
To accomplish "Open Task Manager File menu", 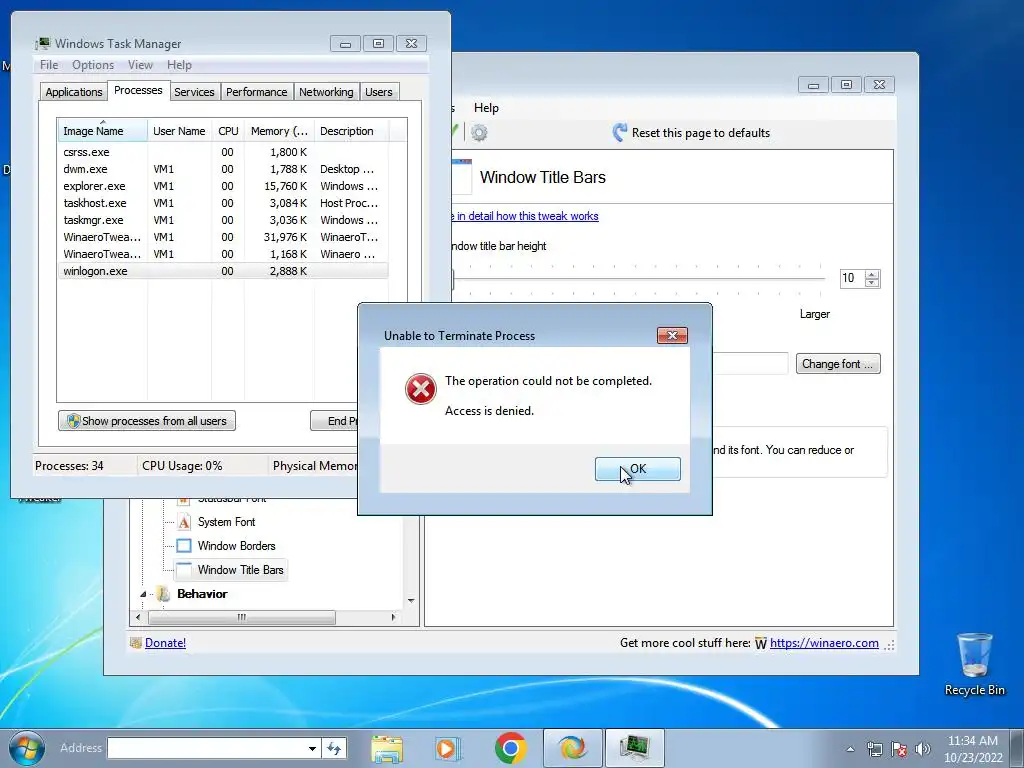I will [49, 65].
